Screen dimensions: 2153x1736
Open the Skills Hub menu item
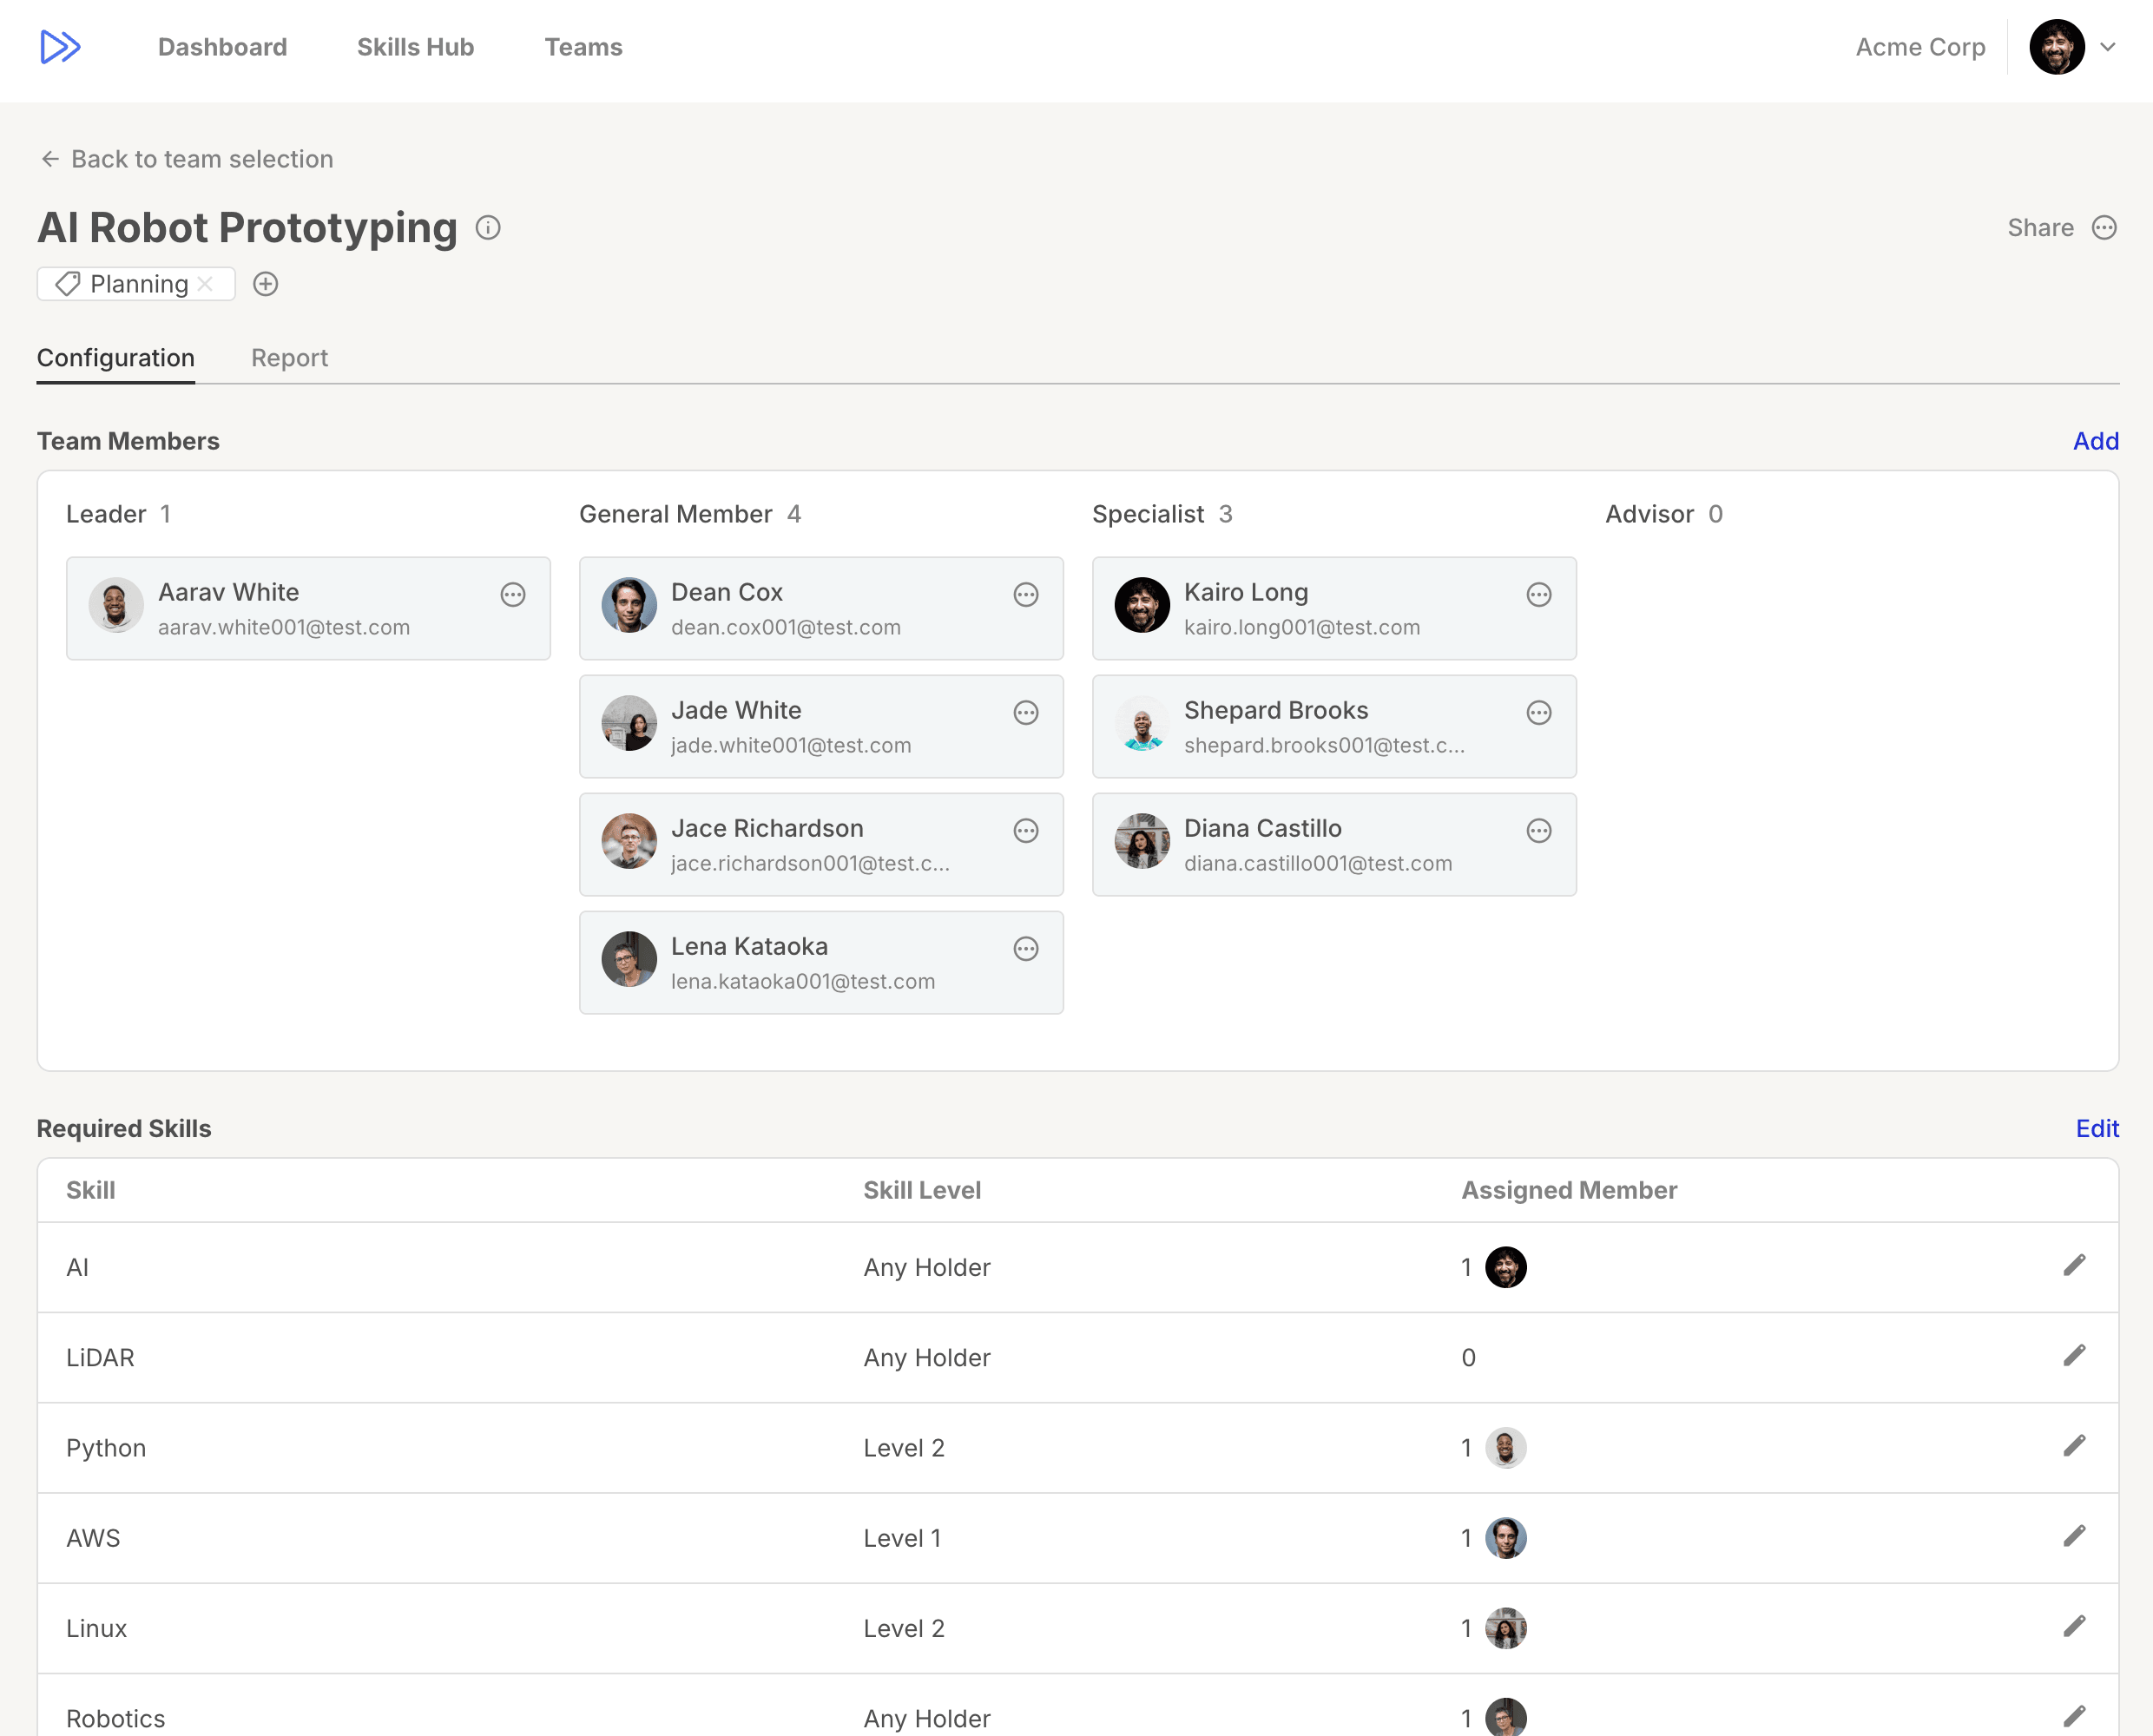tap(415, 47)
